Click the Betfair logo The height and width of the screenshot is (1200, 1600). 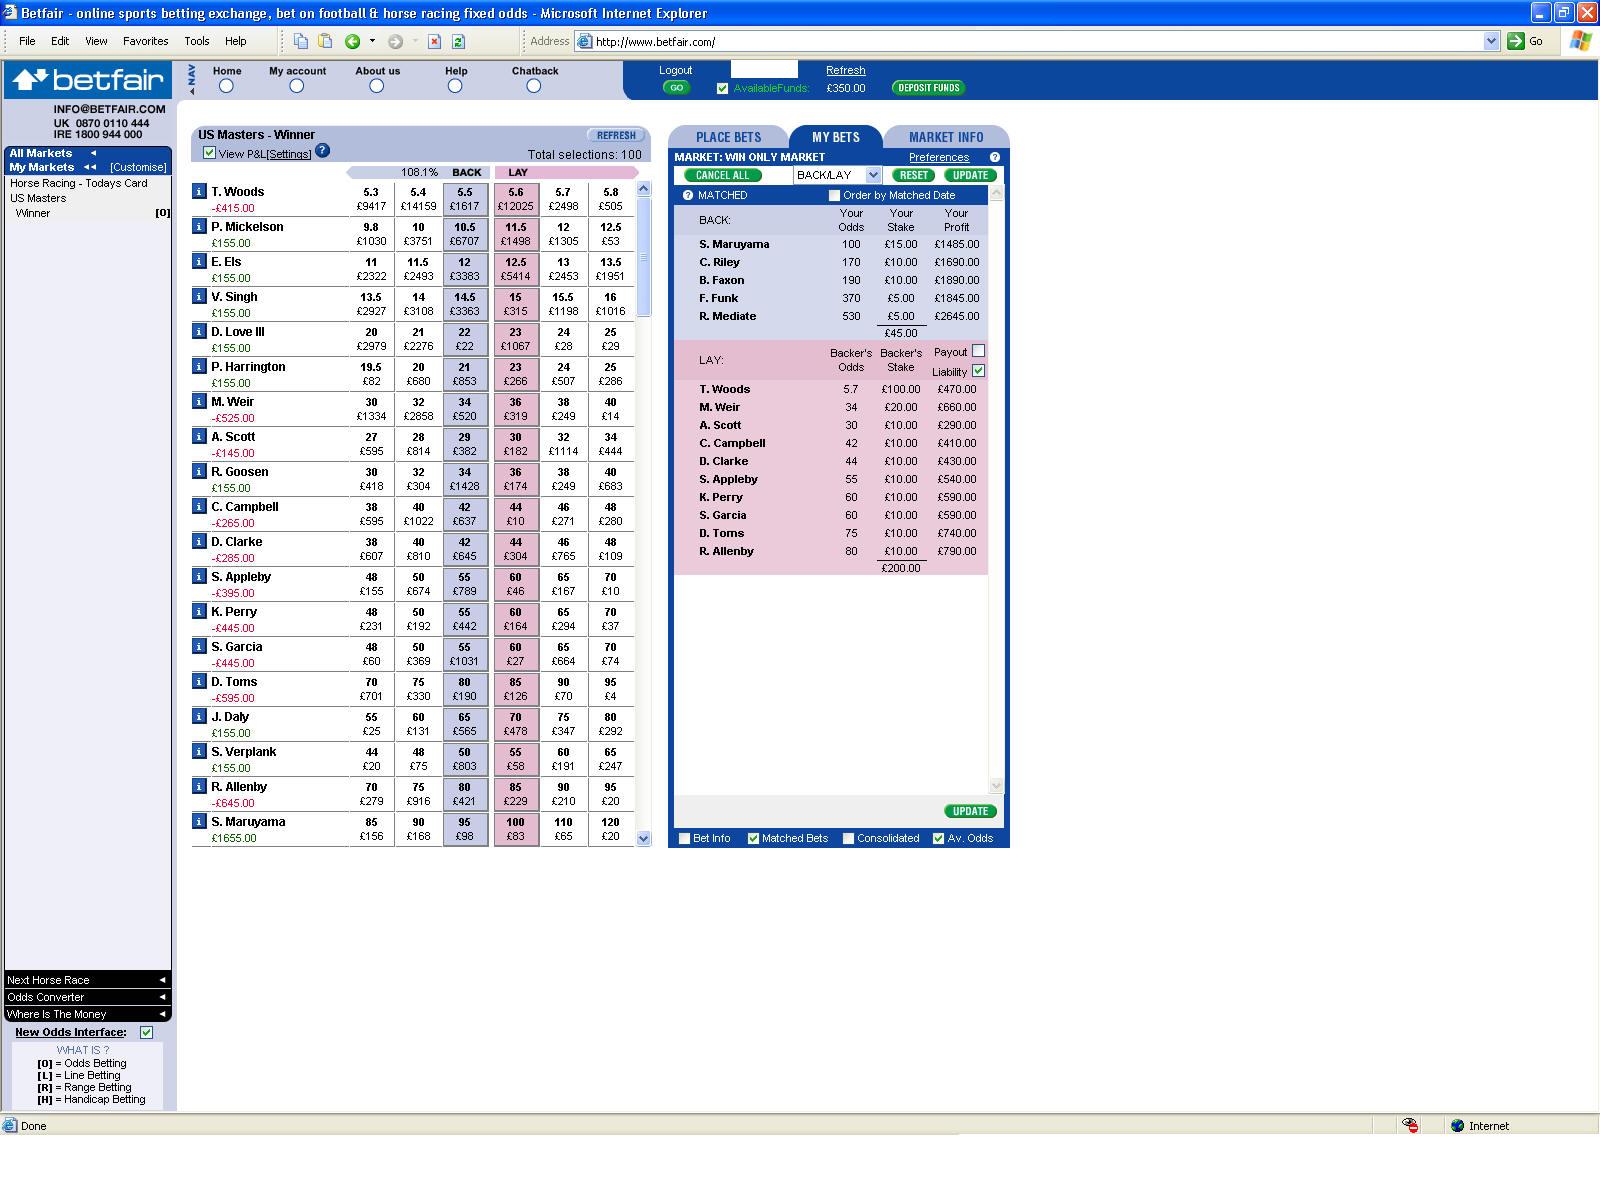click(x=88, y=80)
